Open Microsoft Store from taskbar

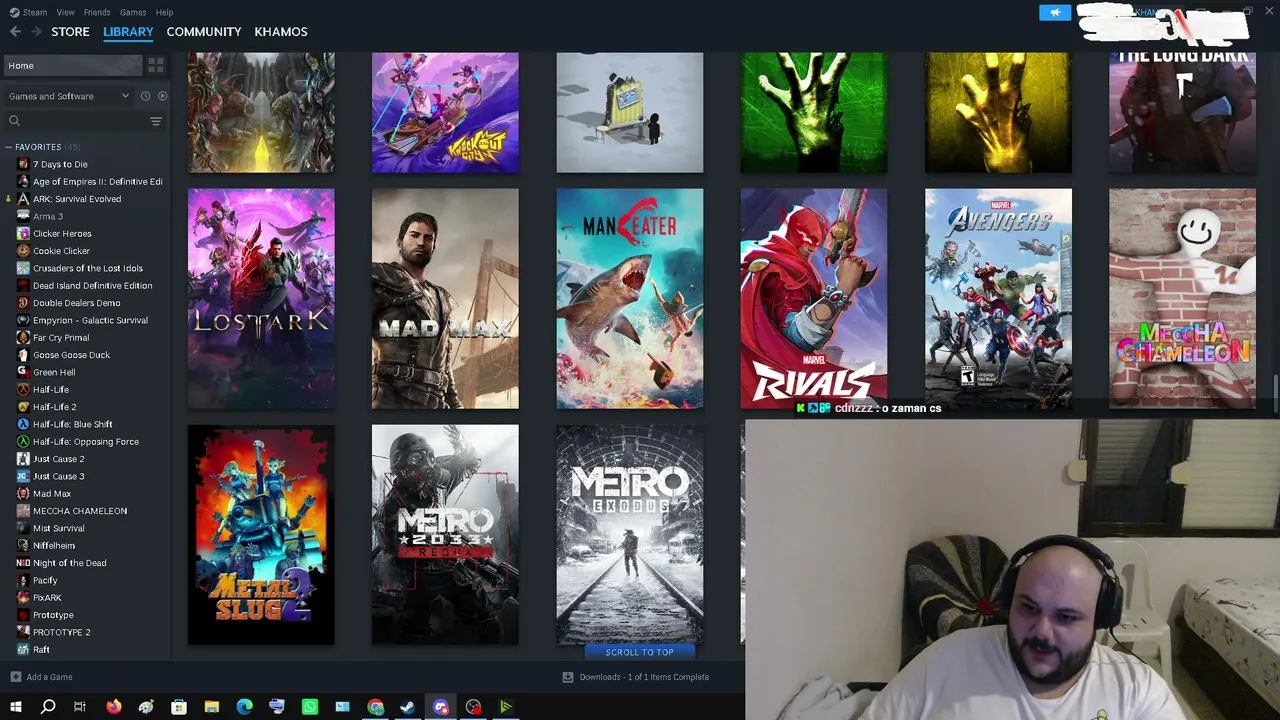[179, 707]
